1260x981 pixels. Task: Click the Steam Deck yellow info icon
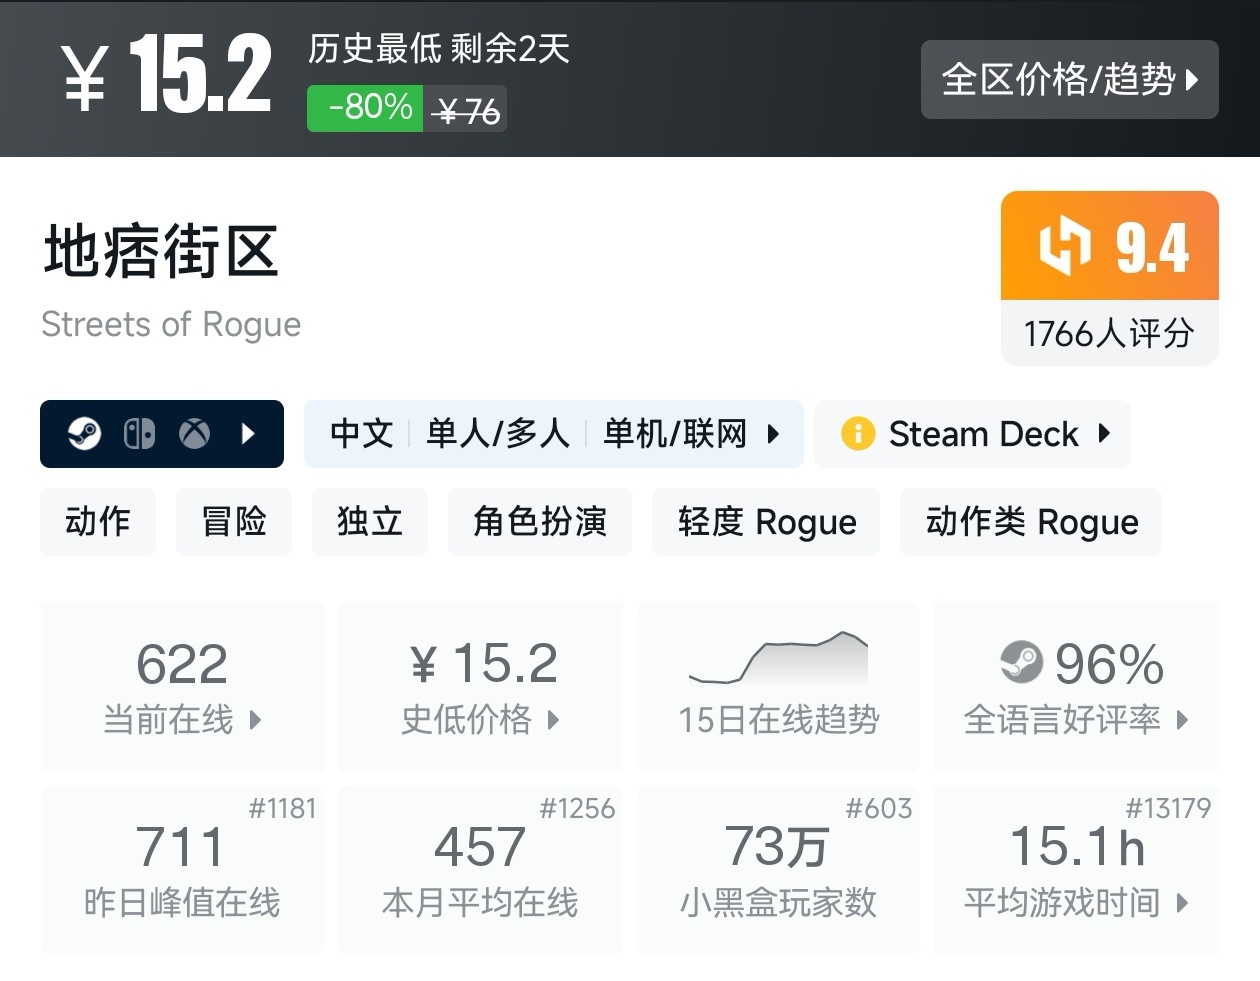(x=857, y=434)
